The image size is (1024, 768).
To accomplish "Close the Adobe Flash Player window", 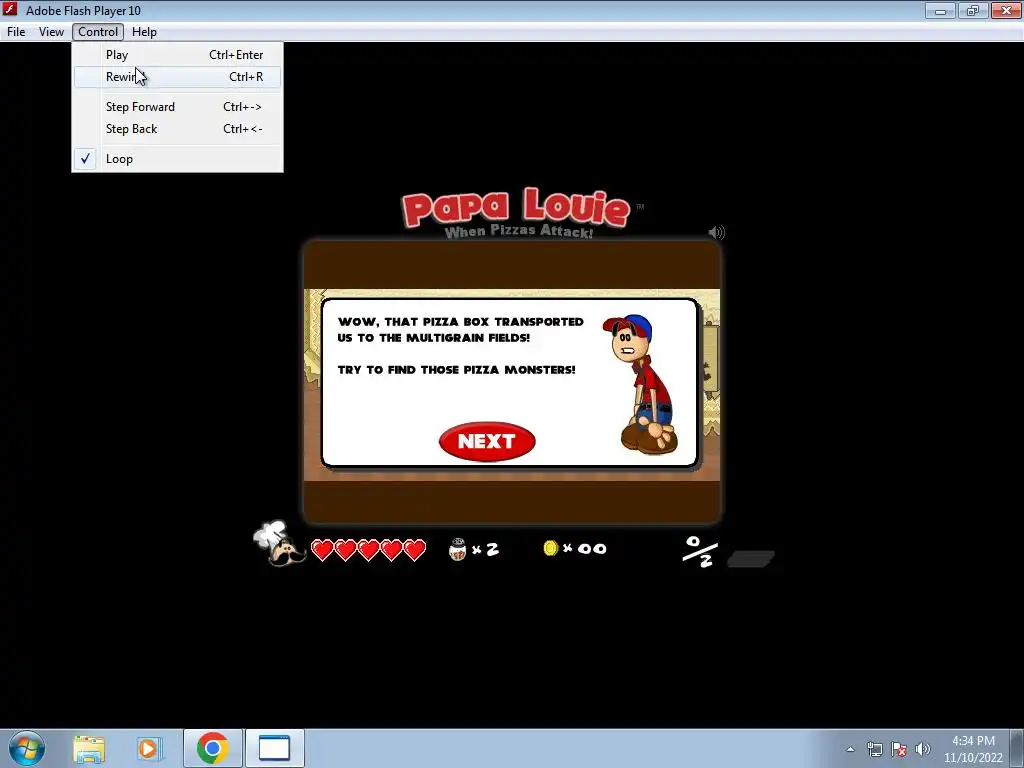I will coord(1006,10).
